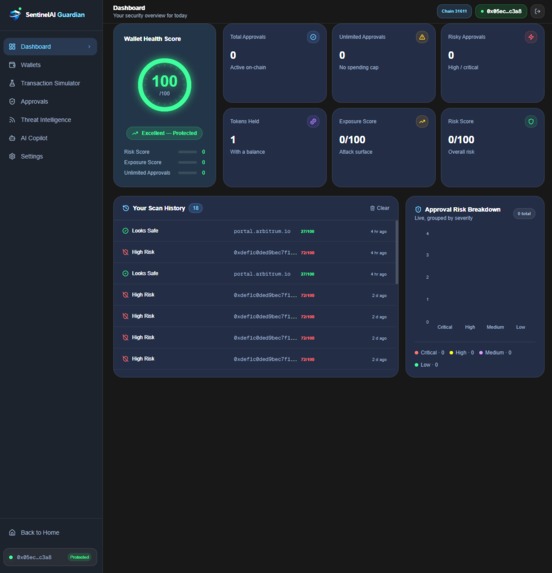Click the Total Approvals check icon
This screenshot has width=552, height=573.
point(313,37)
